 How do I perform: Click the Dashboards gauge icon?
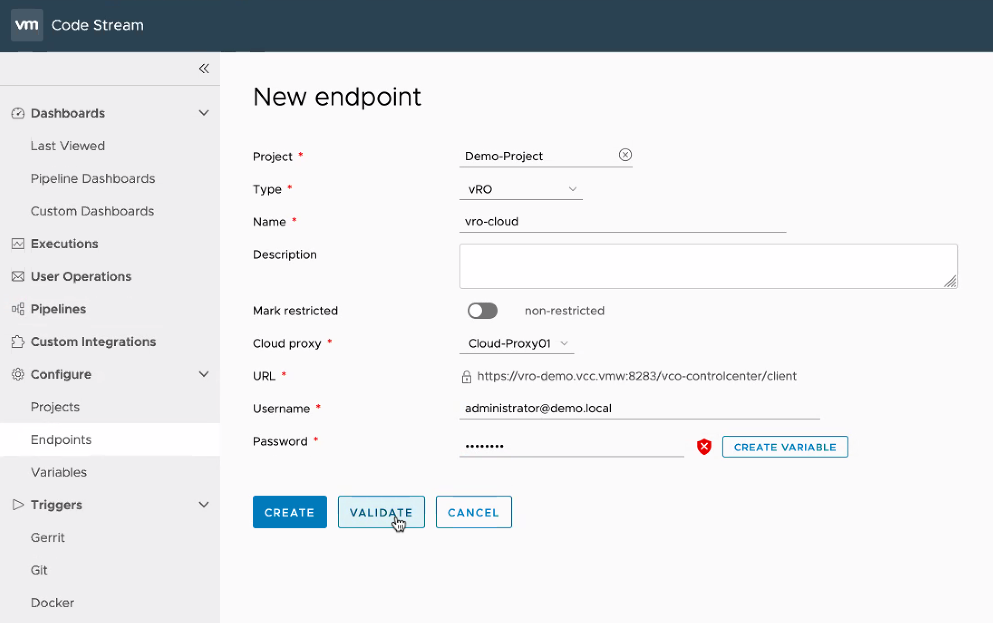[x=18, y=113]
